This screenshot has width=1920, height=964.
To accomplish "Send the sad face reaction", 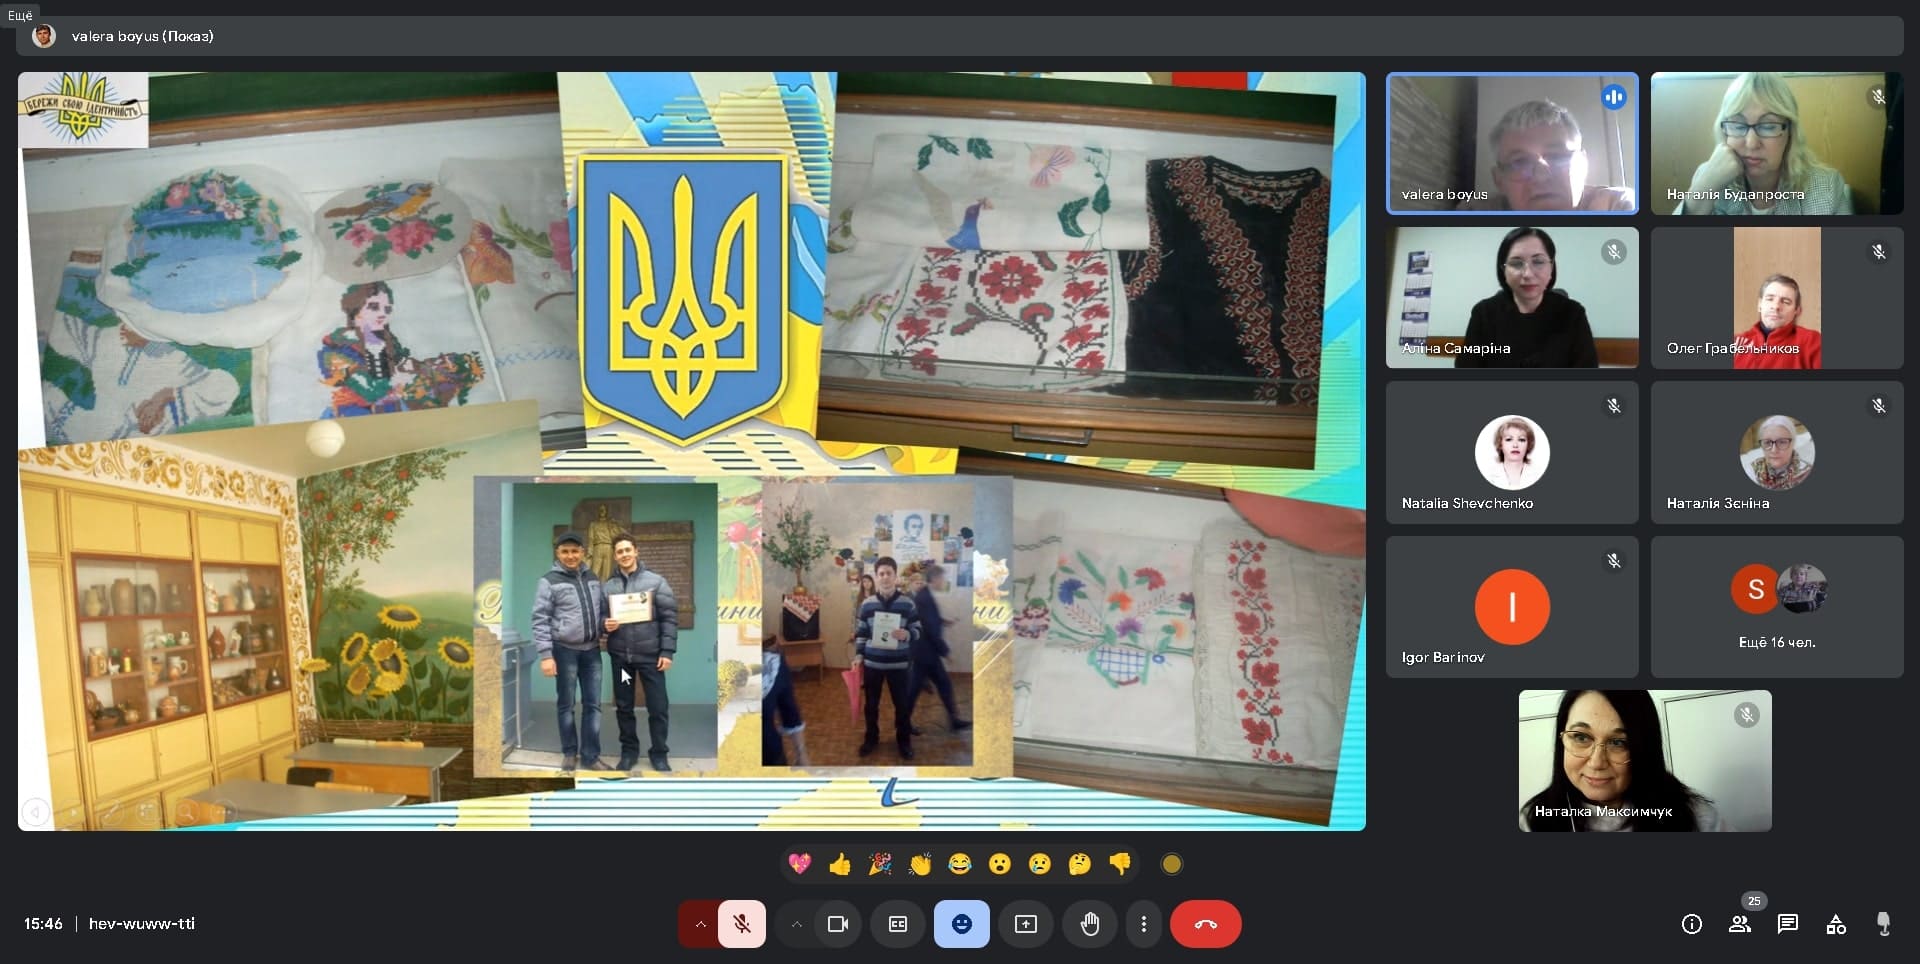I will 1040,864.
